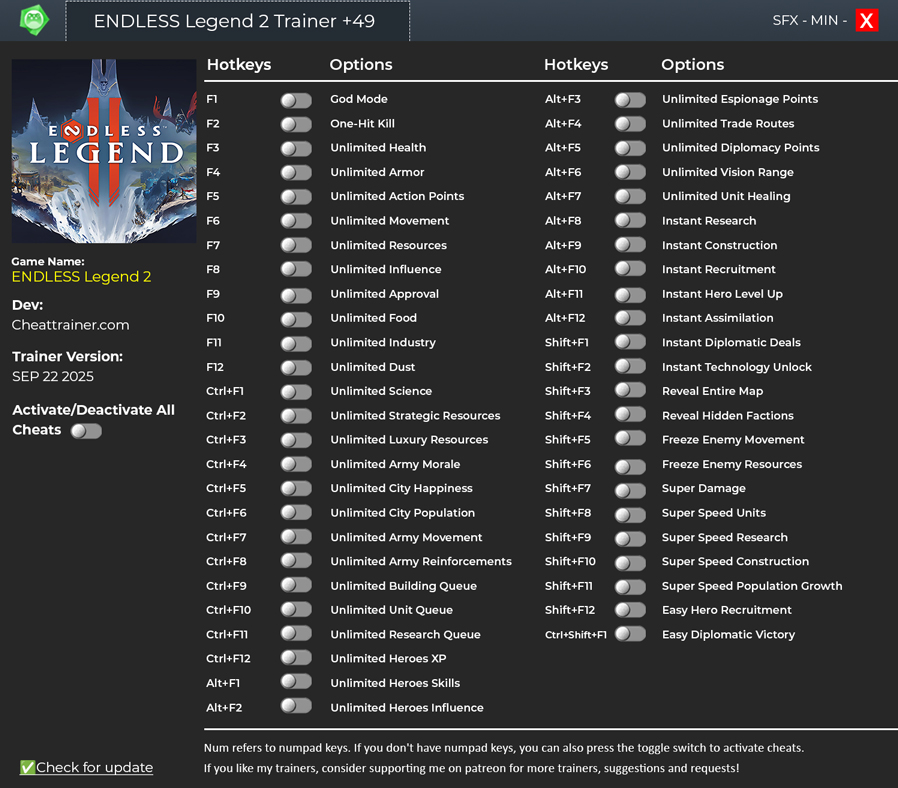Toggle Super Damage switch
Screen dimensions: 898x788
(x=630, y=490)
